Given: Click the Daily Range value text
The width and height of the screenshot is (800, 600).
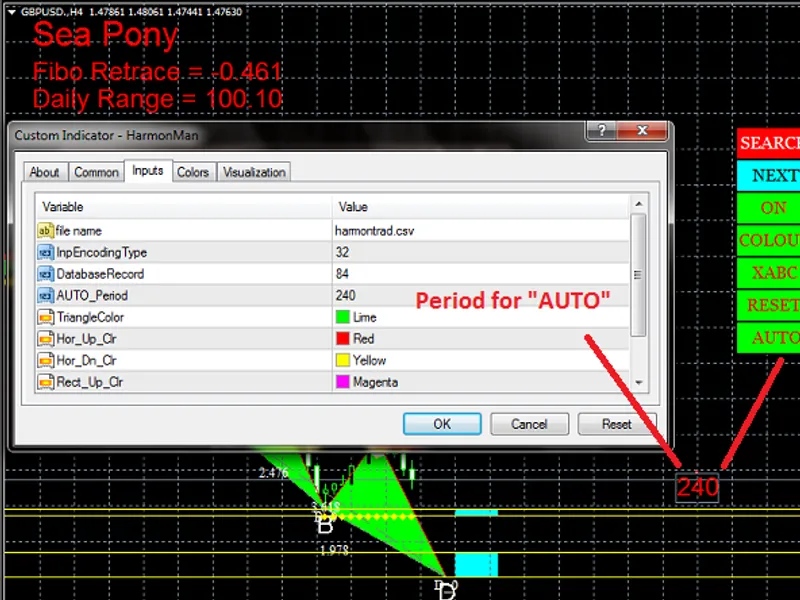Looking at the screenshot, I should tap(157, 98).
